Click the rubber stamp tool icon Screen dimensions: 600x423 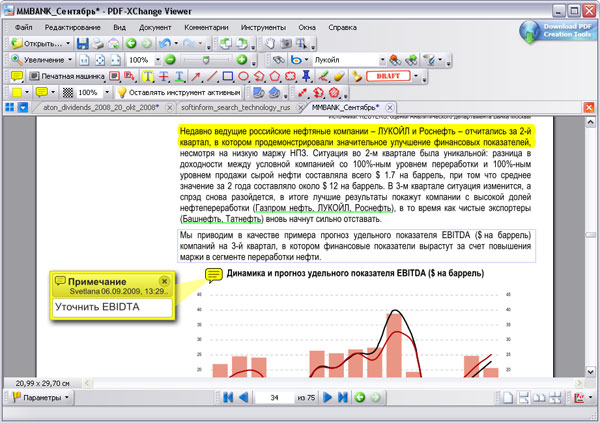click(357, 76)
